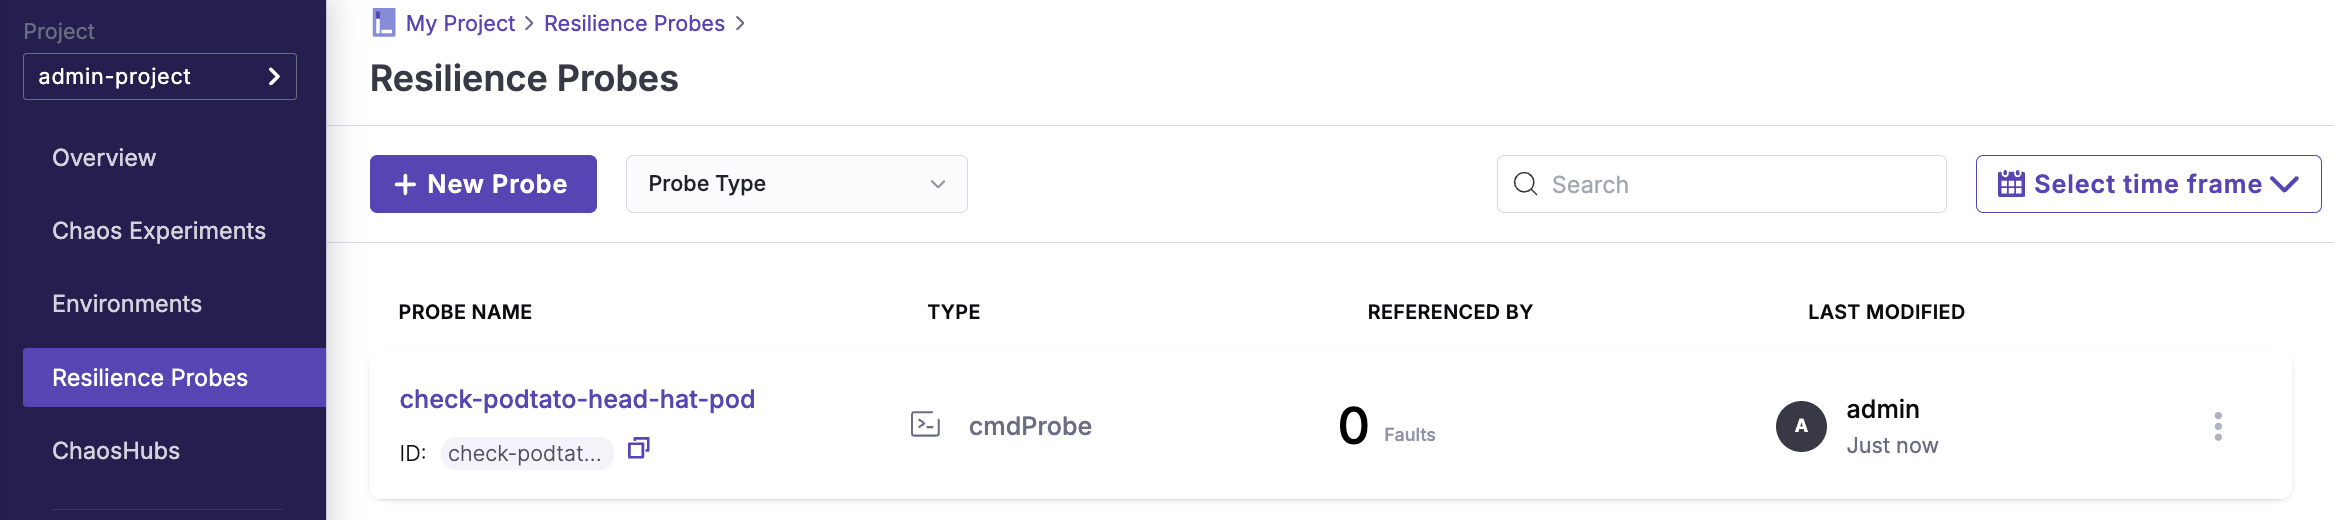
Task: Click the magnifier icon in the search box
Action: [1525, 184]
